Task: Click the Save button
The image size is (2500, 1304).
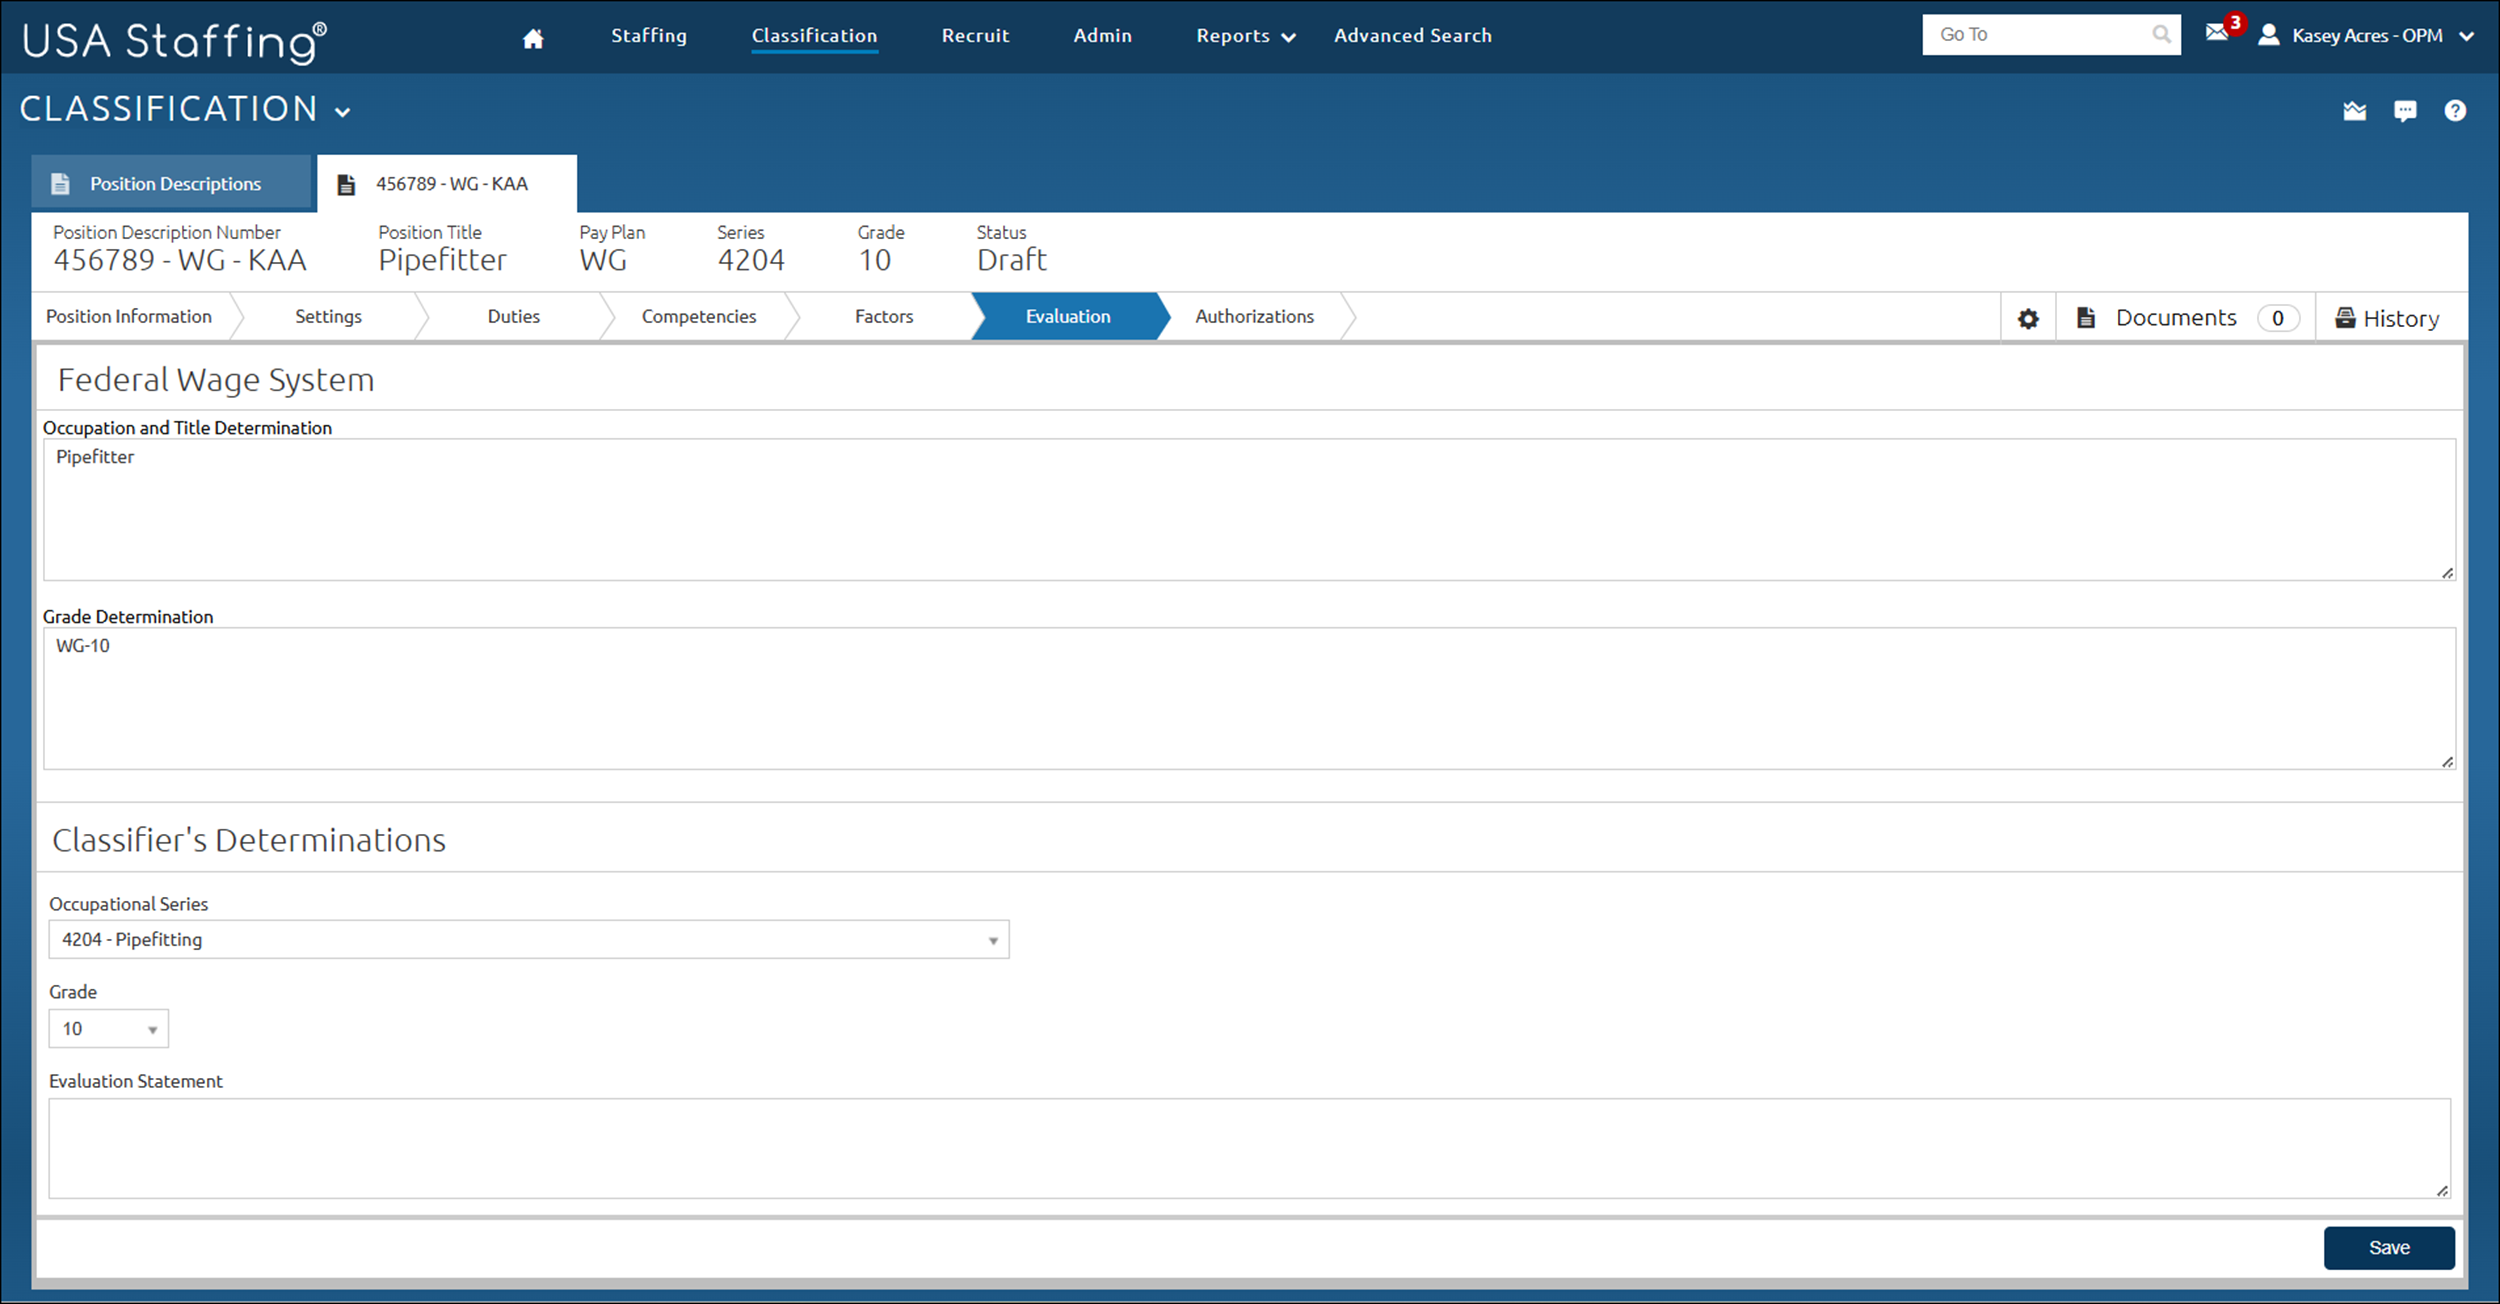Action: (x=2389, y=1247)
